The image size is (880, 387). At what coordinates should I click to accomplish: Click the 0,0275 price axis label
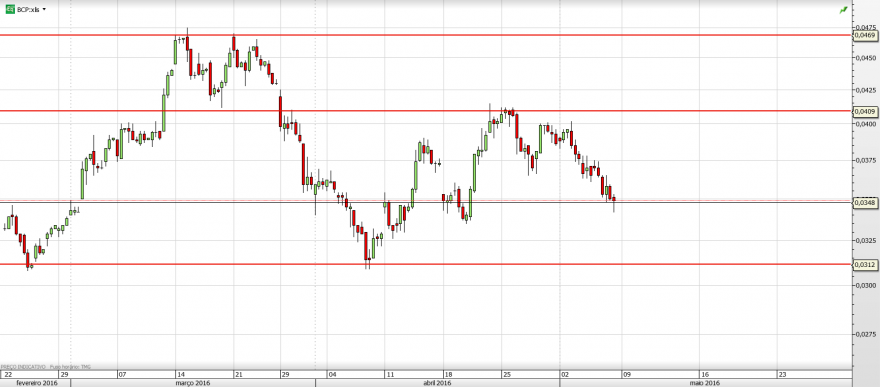click(x=866, y=334)
